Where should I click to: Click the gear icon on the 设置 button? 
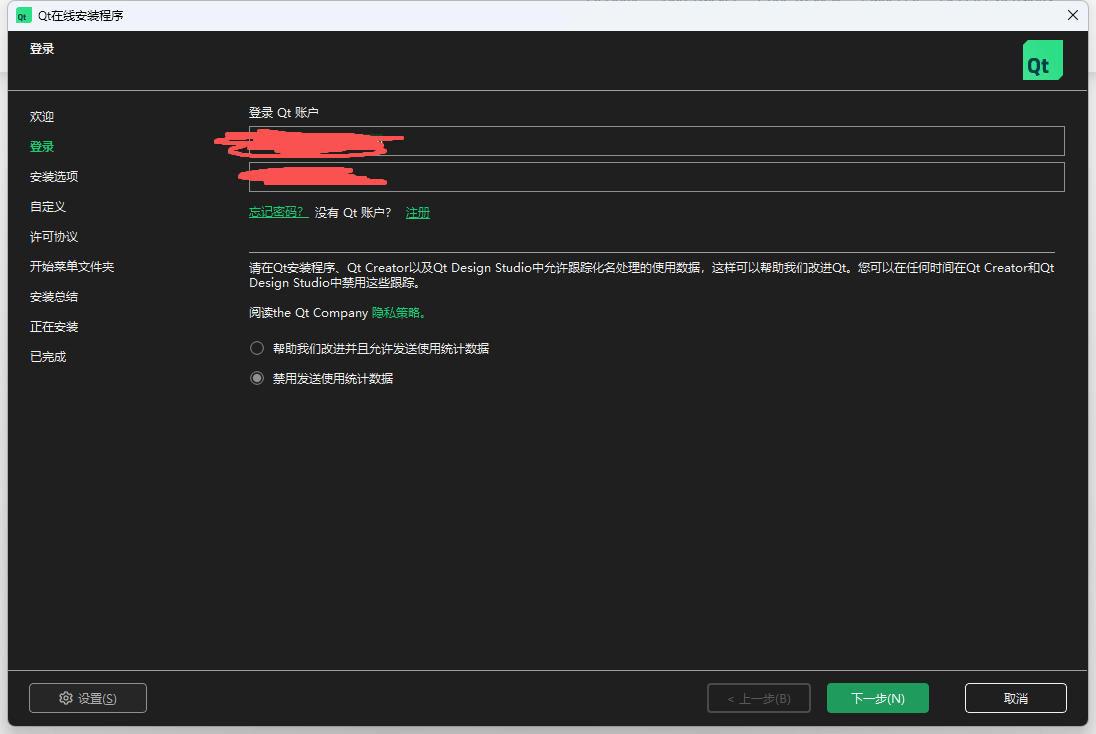(66, 698)
